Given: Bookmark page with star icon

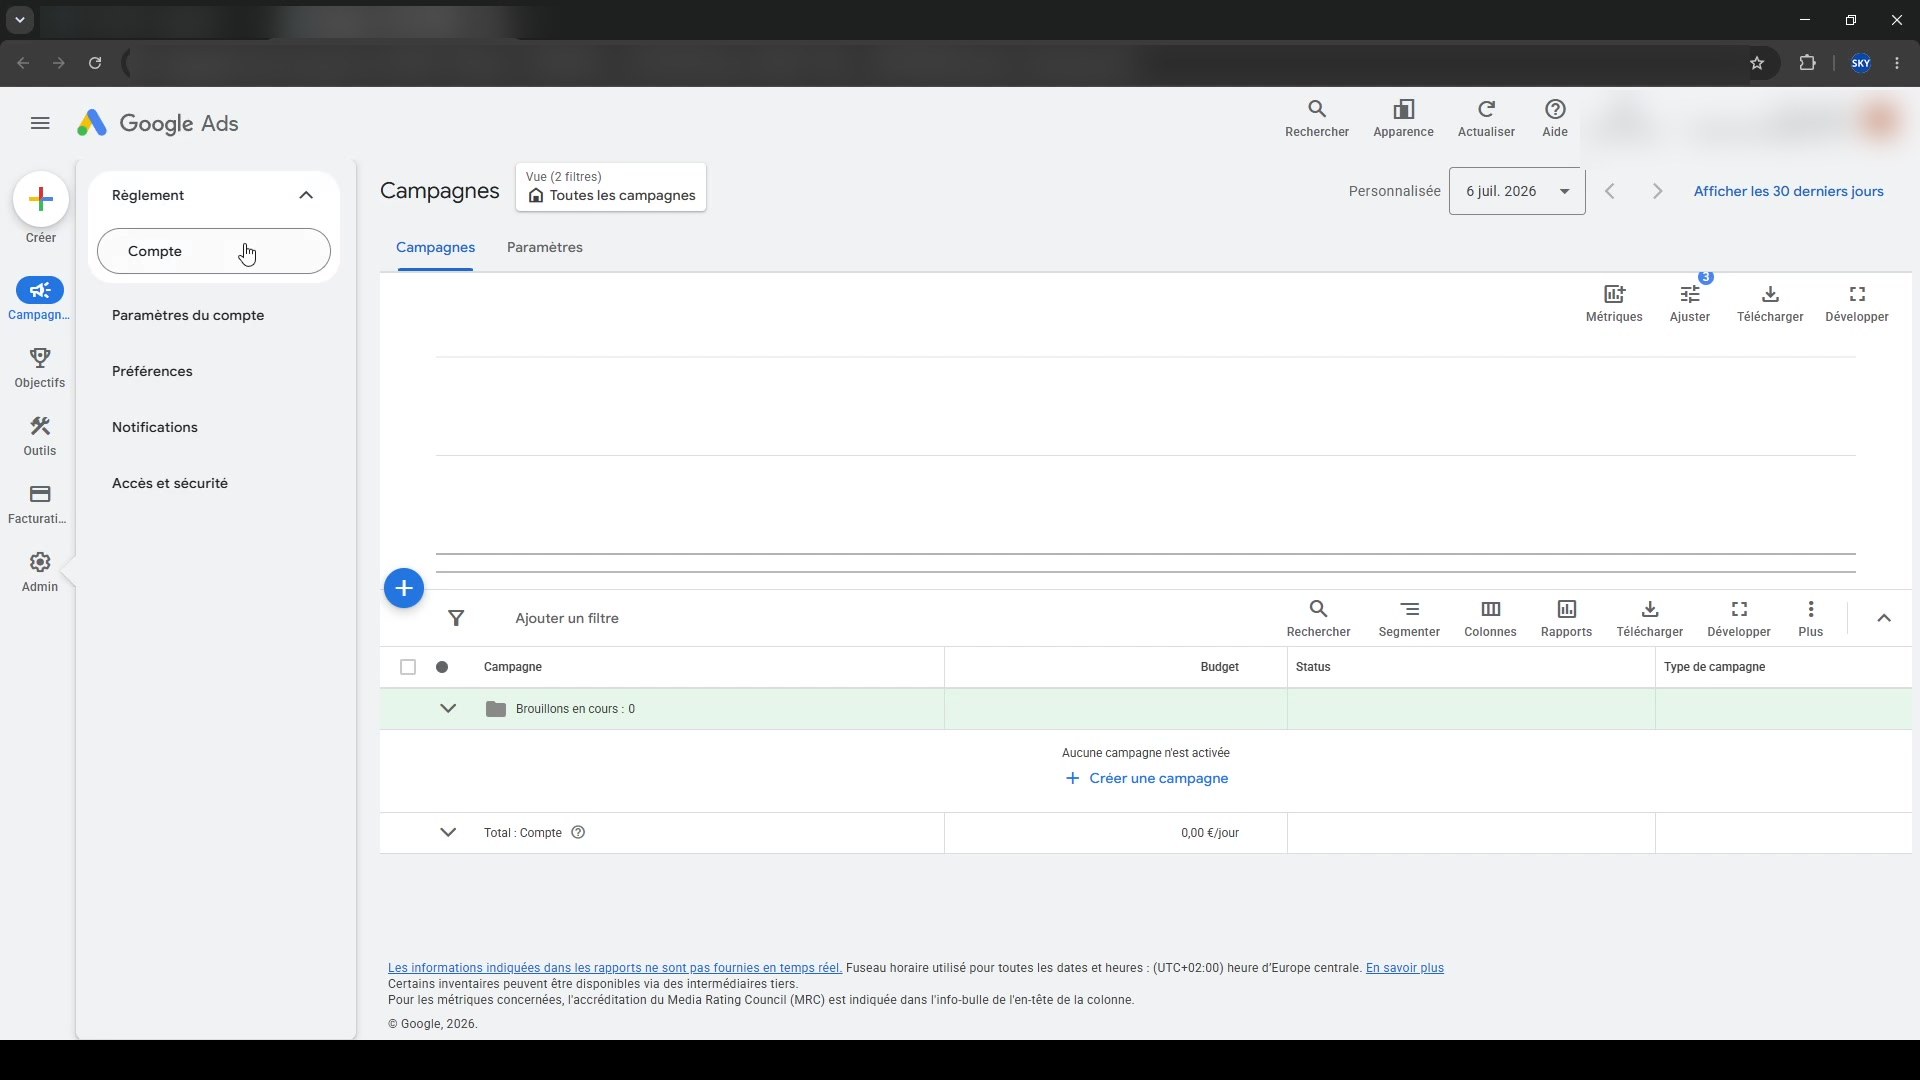Looking at the screenshot, I should pyautogui.click(x=1757, y=63).
